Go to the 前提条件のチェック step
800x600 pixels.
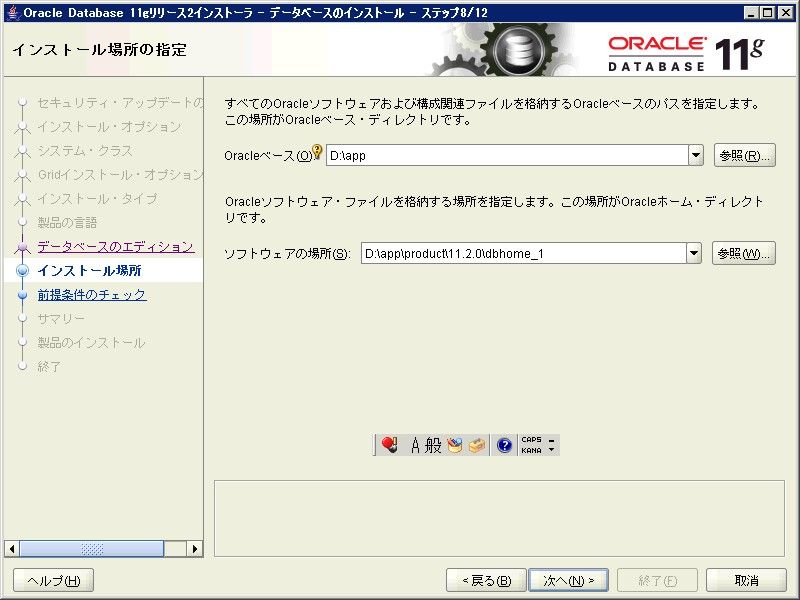pyautogui.click(x=91, y=294)
